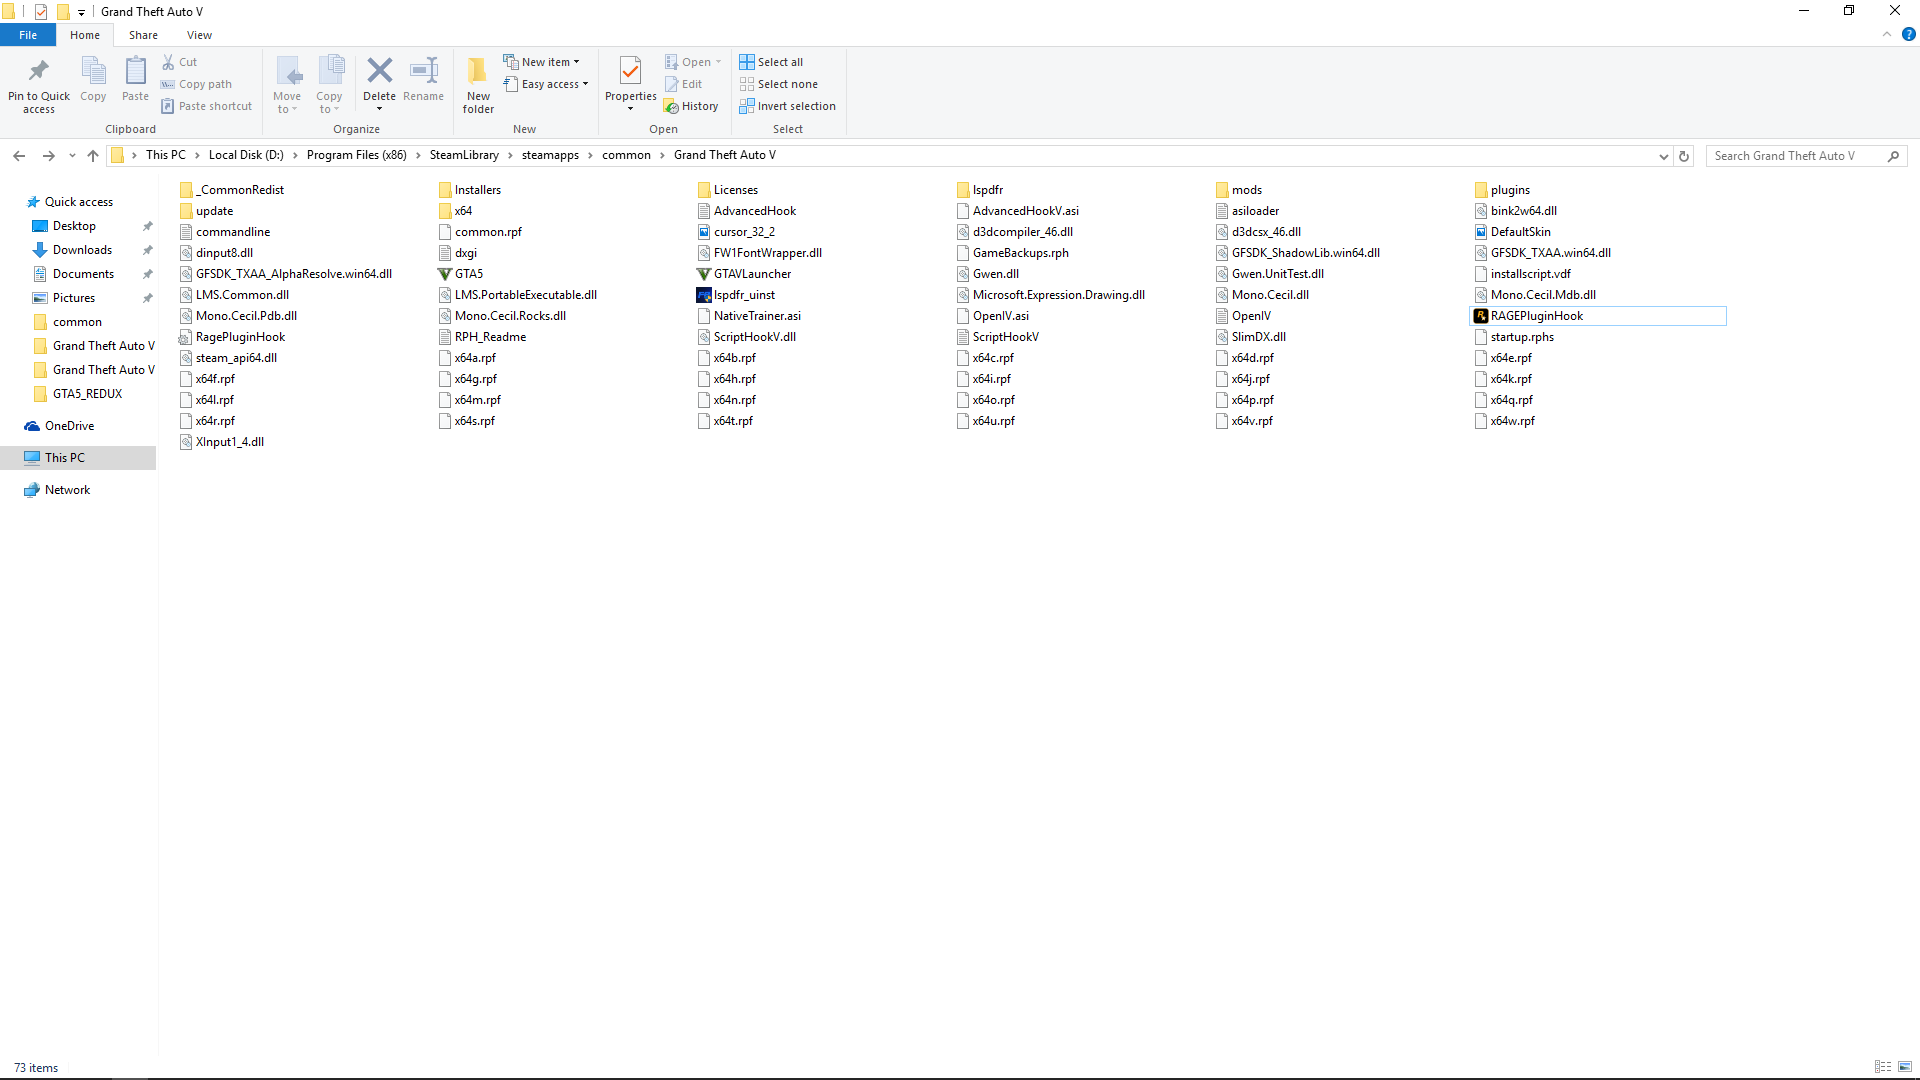Open the RAGEPluginHook application file
This screenshot has width=1920, height=1080.
coord(1536,316)
